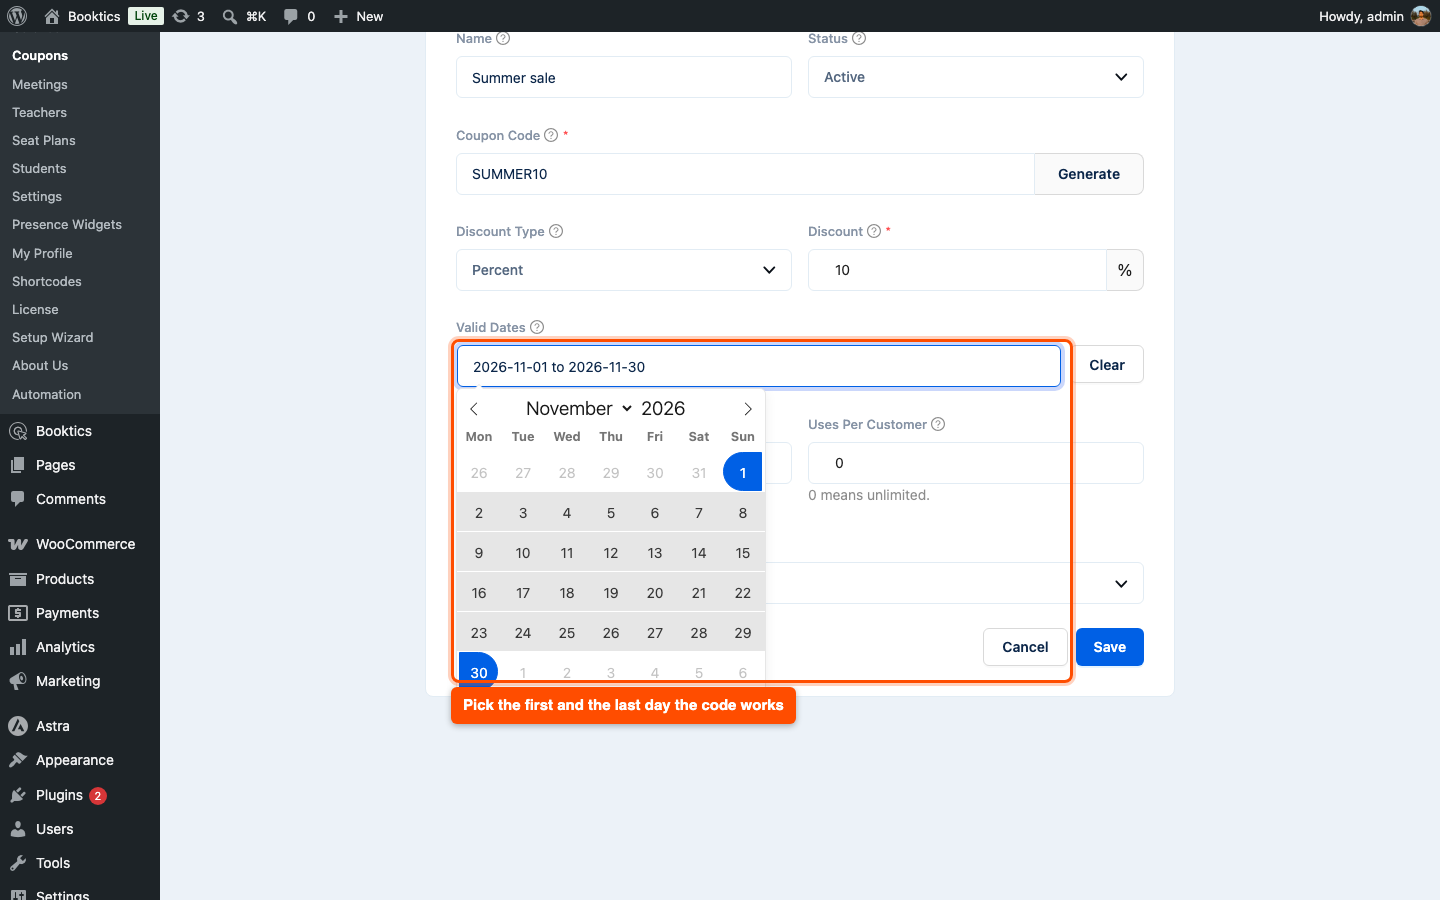
Task: Click the plus New content icon
Action: 341,16
